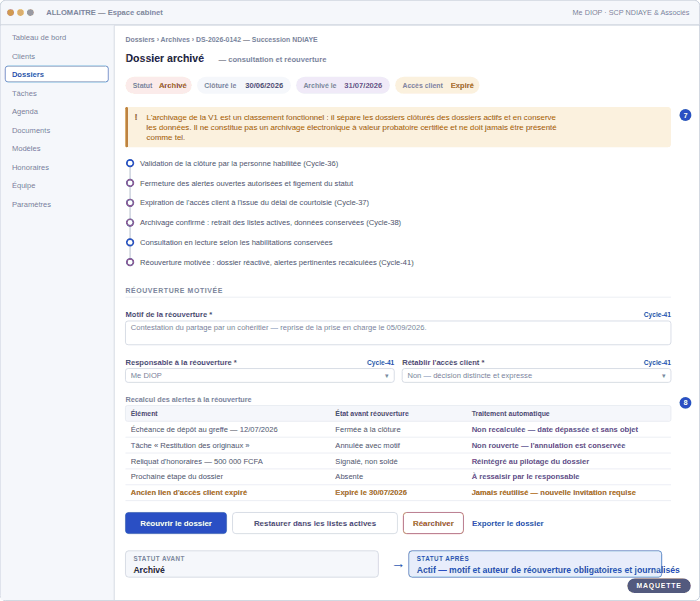The width and height of the screenshot is (700, 601).
Task: Click the cell Réintégré au pilotage du dossier
Action: point(530,462)
